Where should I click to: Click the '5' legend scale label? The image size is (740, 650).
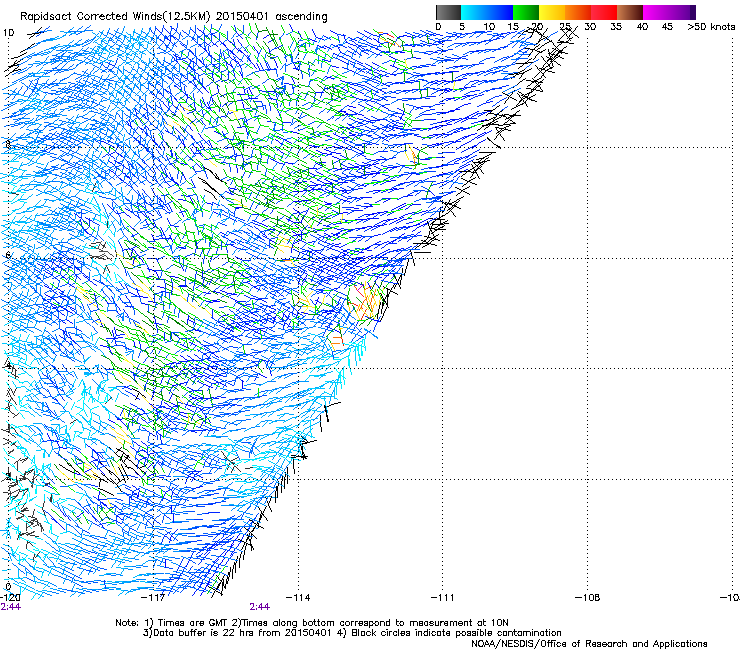pos(462,27)
